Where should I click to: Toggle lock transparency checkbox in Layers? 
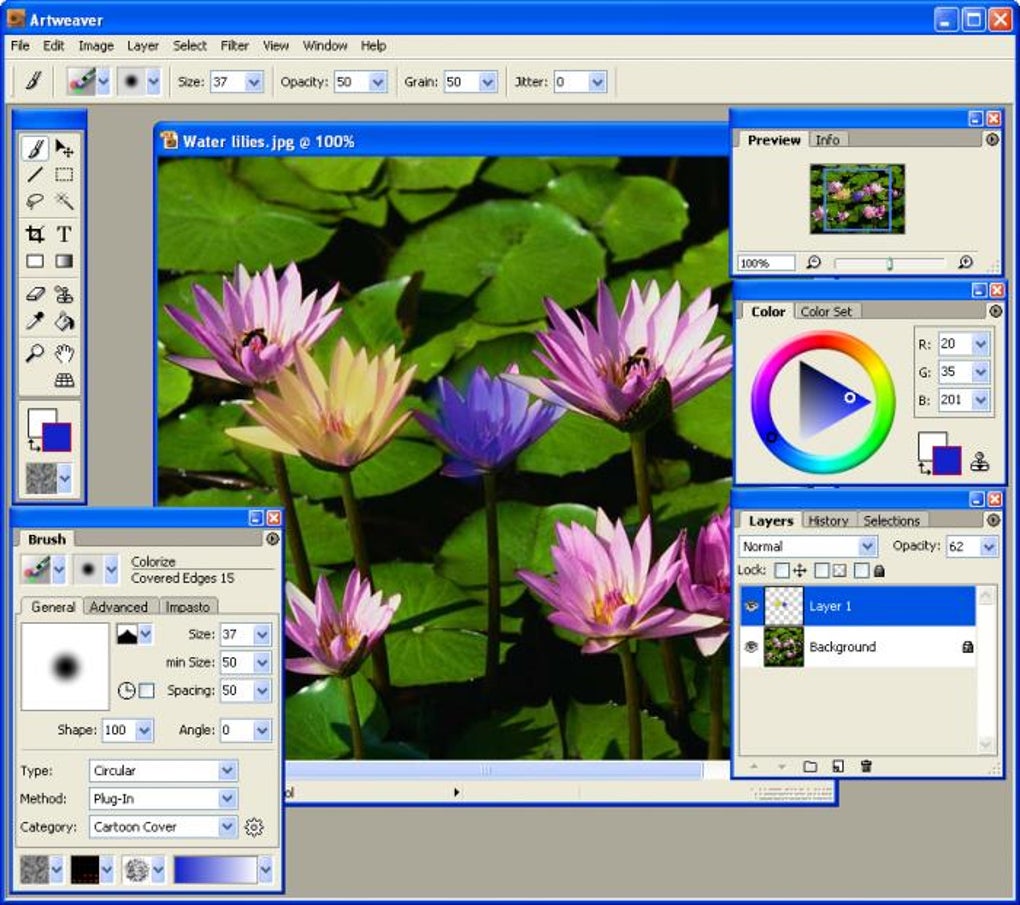(x=822, y=571)
